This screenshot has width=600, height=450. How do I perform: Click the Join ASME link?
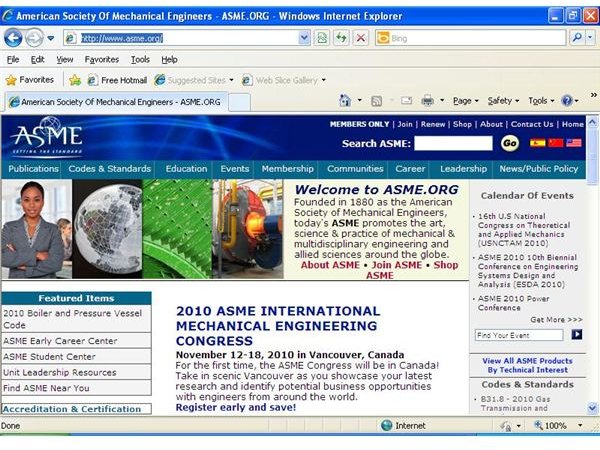coord(397,265)
